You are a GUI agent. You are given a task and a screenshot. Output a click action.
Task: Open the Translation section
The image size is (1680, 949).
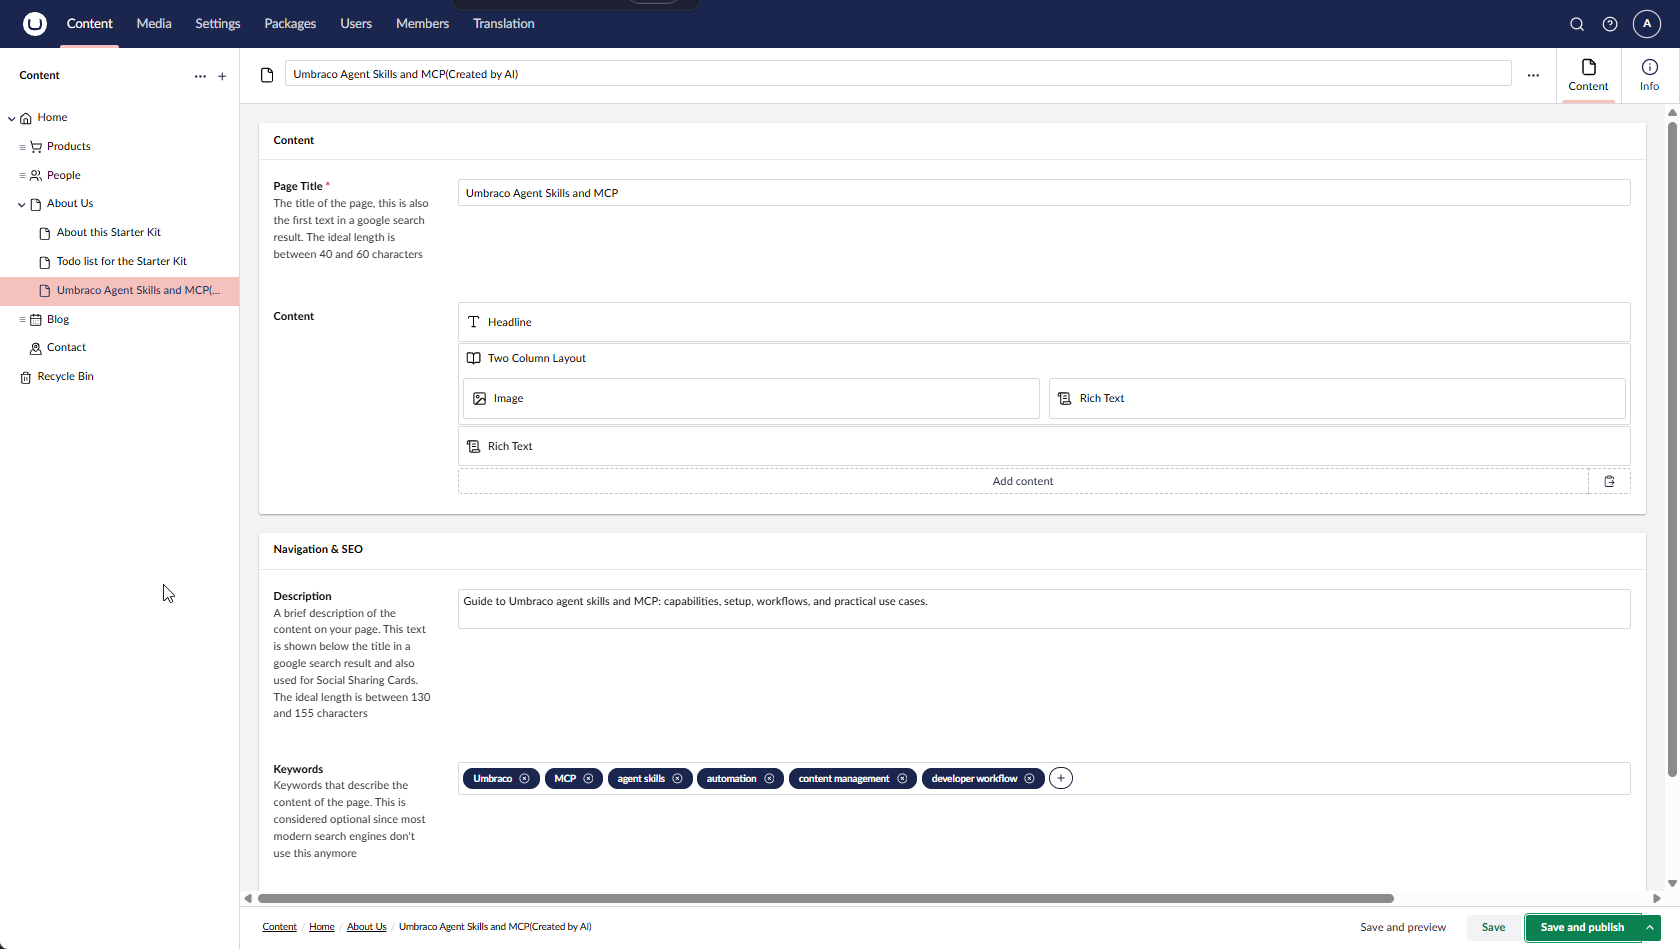[x=504, y=24]
